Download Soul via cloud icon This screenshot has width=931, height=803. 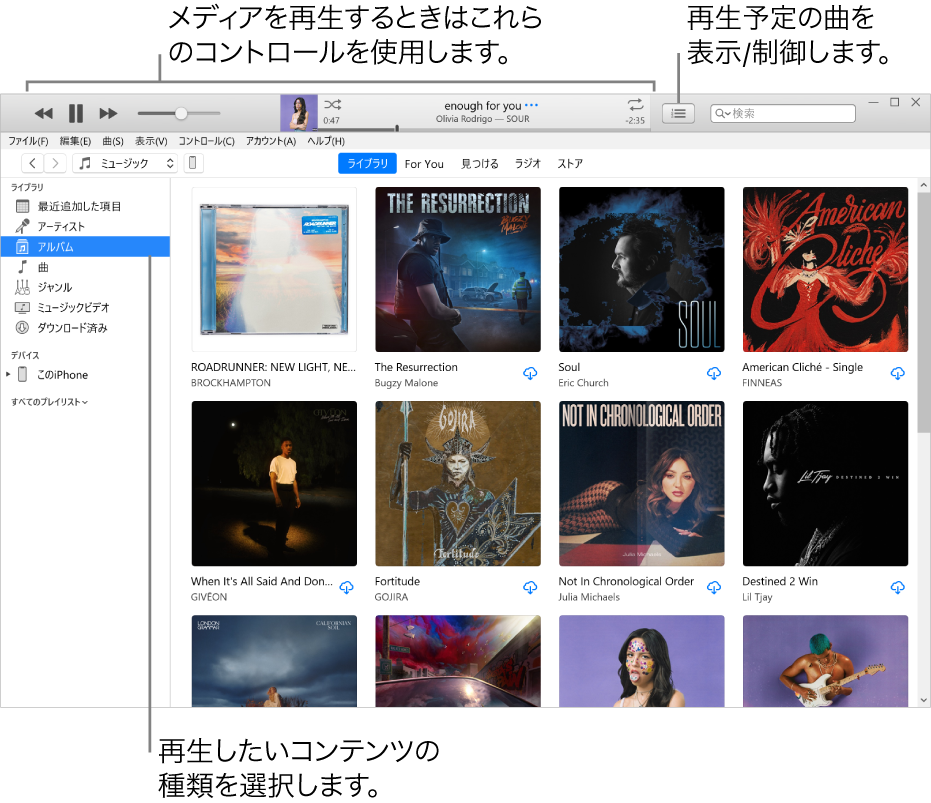coord(714,373)
